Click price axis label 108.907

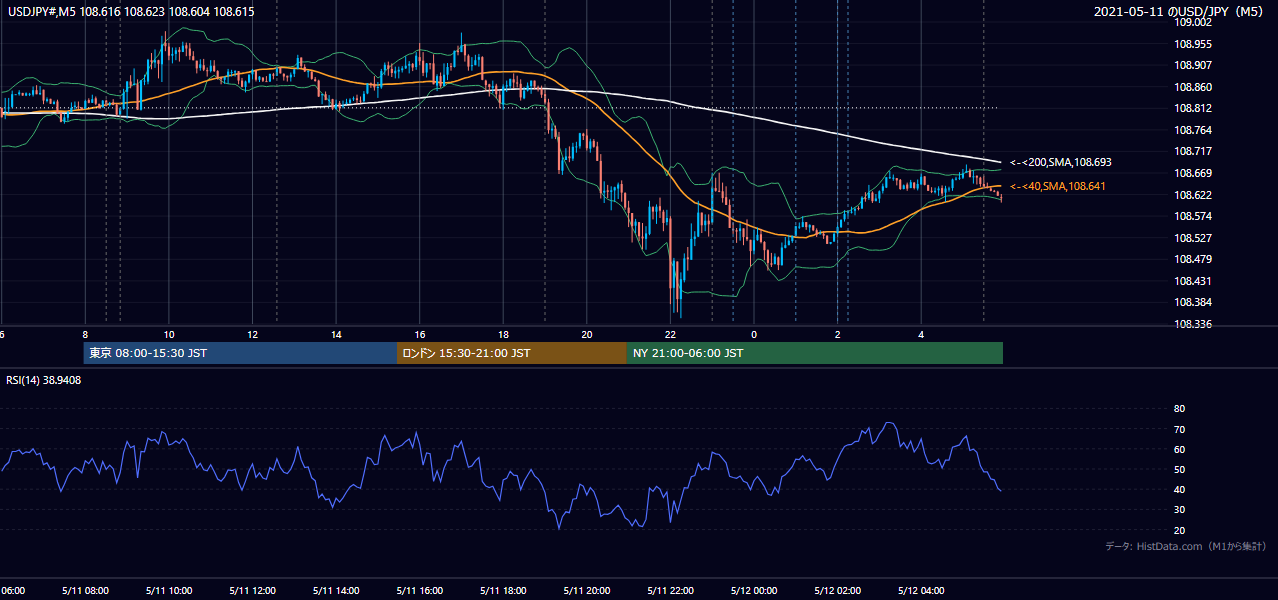pos(1194,66)
